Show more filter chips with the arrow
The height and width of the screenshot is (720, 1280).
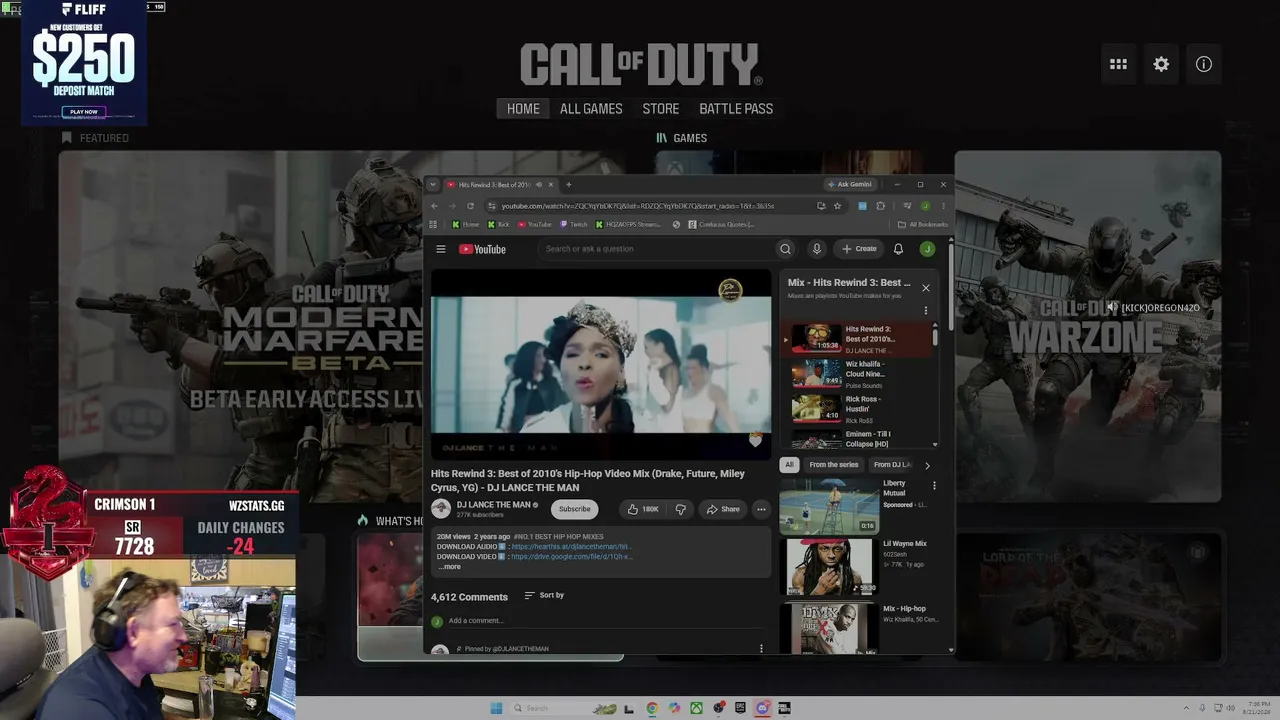pos(927,465)
